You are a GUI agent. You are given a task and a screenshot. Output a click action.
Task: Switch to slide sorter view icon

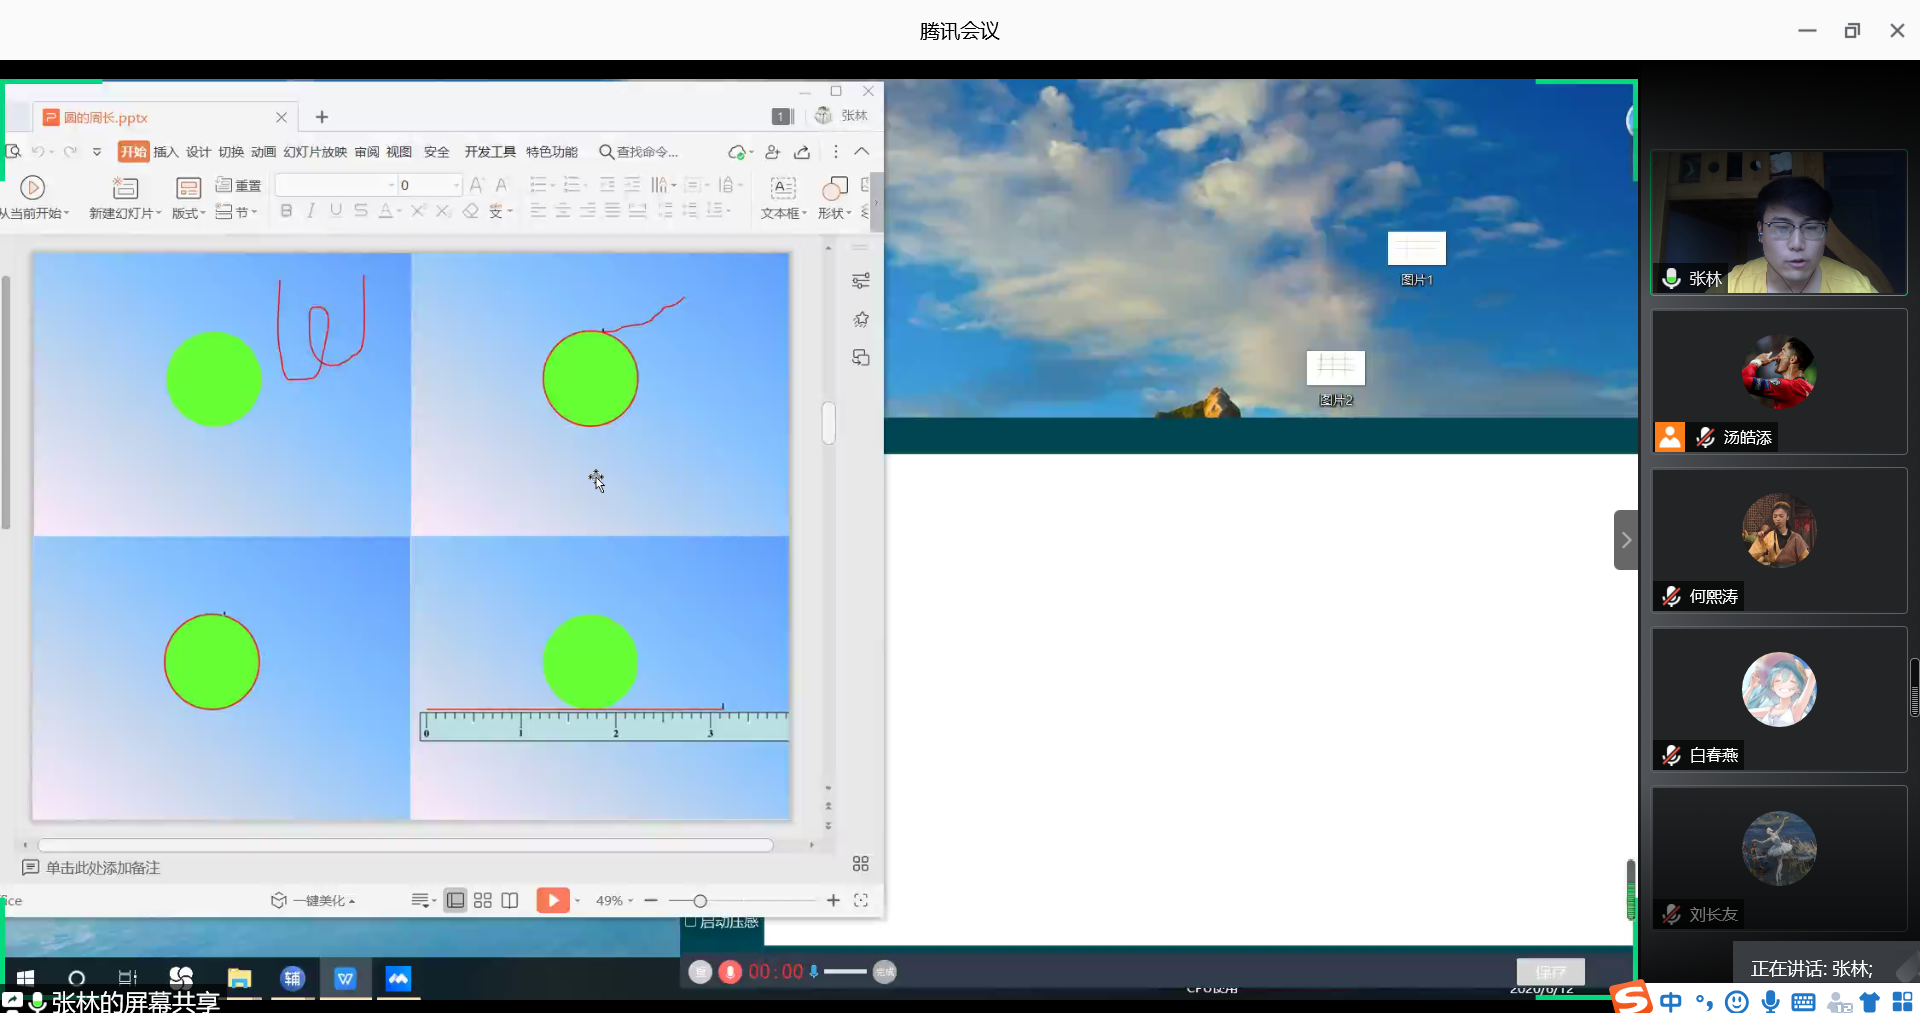[x=483, y=901]
